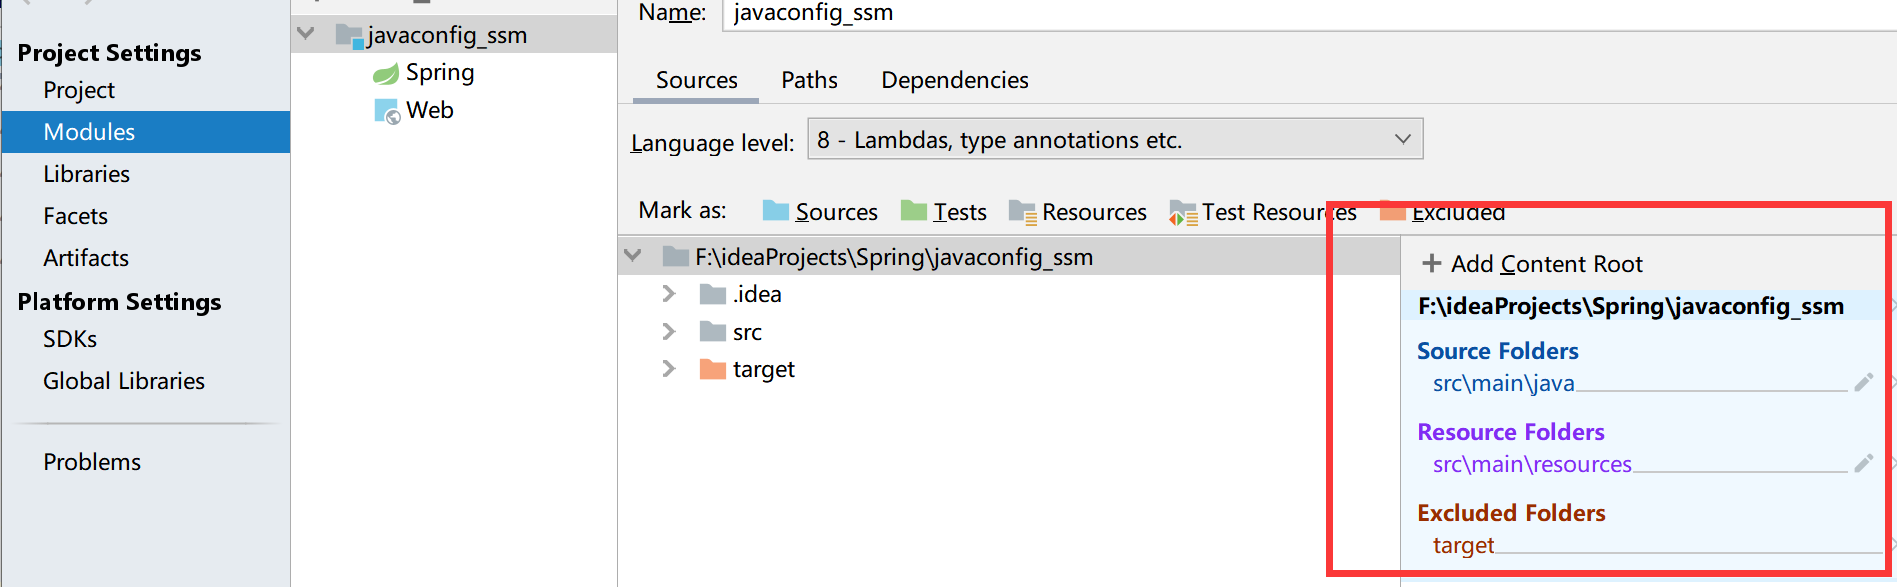Expand the src folder
Viewport: 1897px width, 587px height.
(x=669, y=332)
